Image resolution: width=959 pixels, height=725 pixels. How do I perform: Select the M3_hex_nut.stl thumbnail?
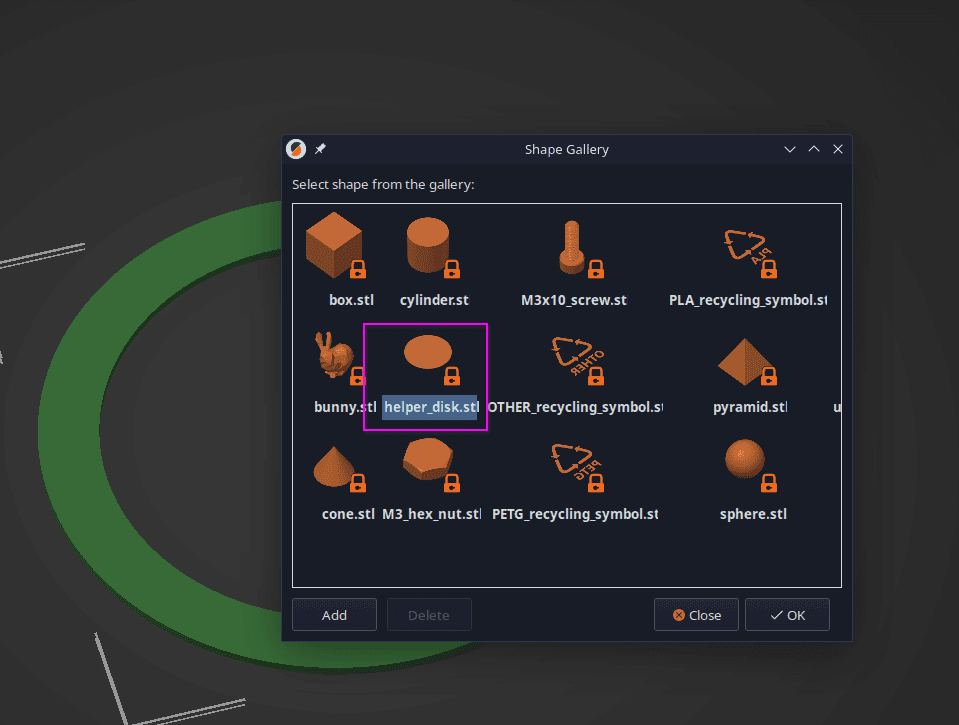(428, 459)
